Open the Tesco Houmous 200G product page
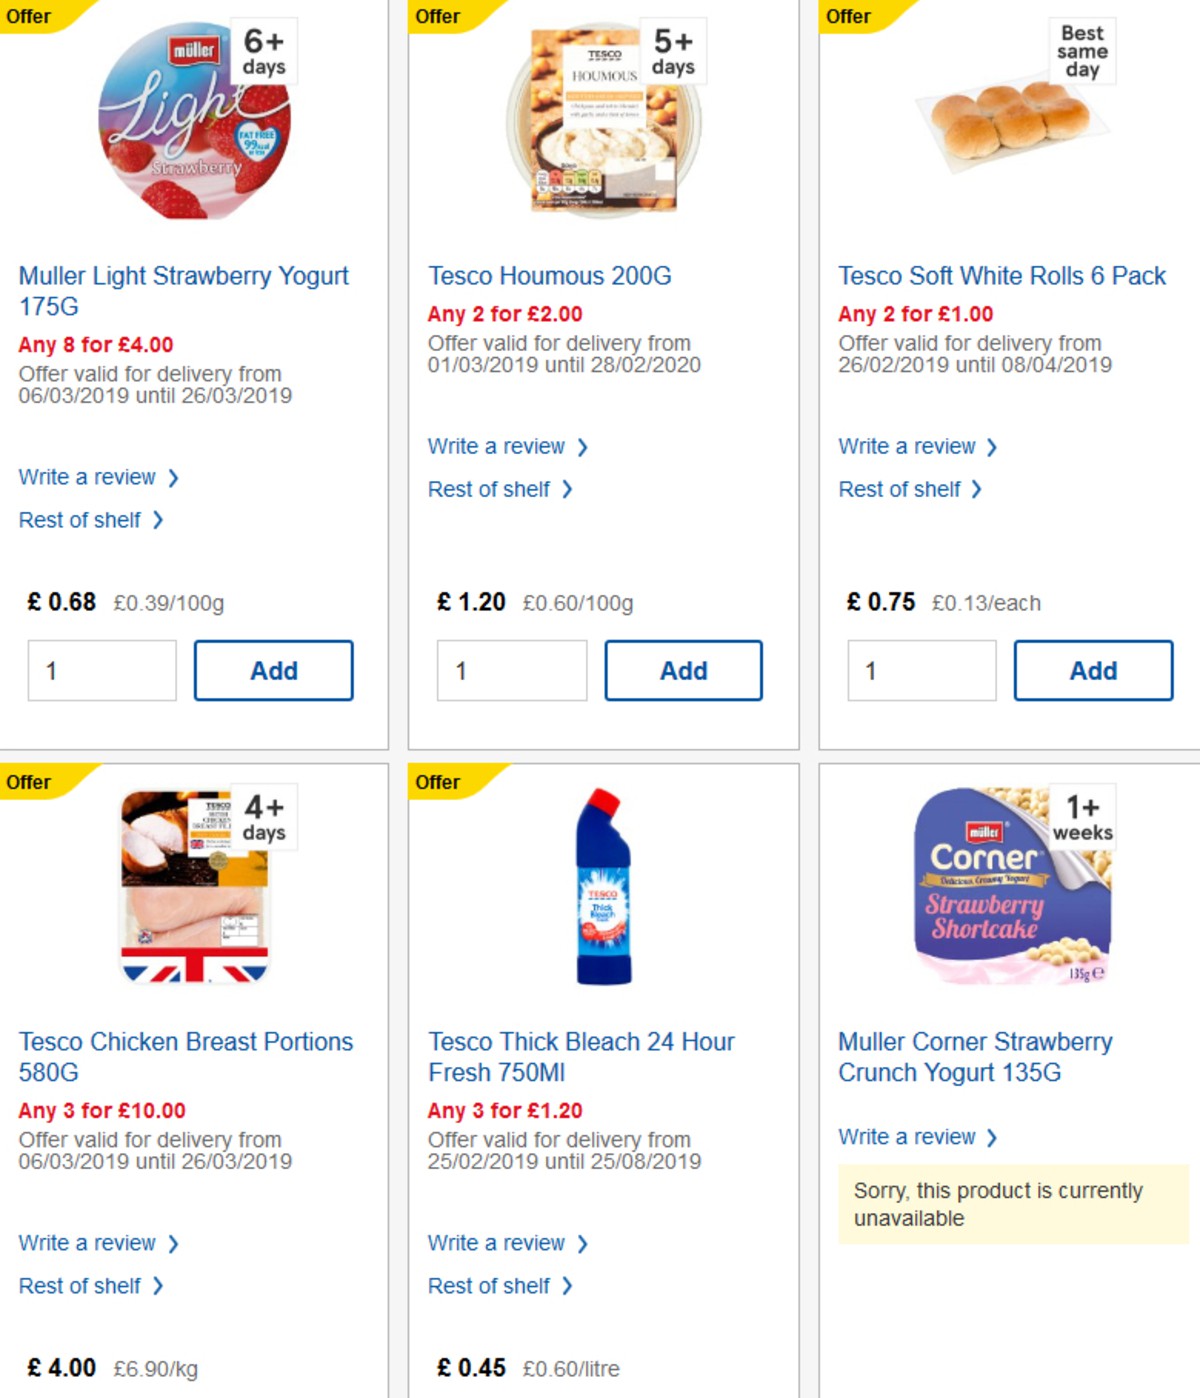 [549, 275]
